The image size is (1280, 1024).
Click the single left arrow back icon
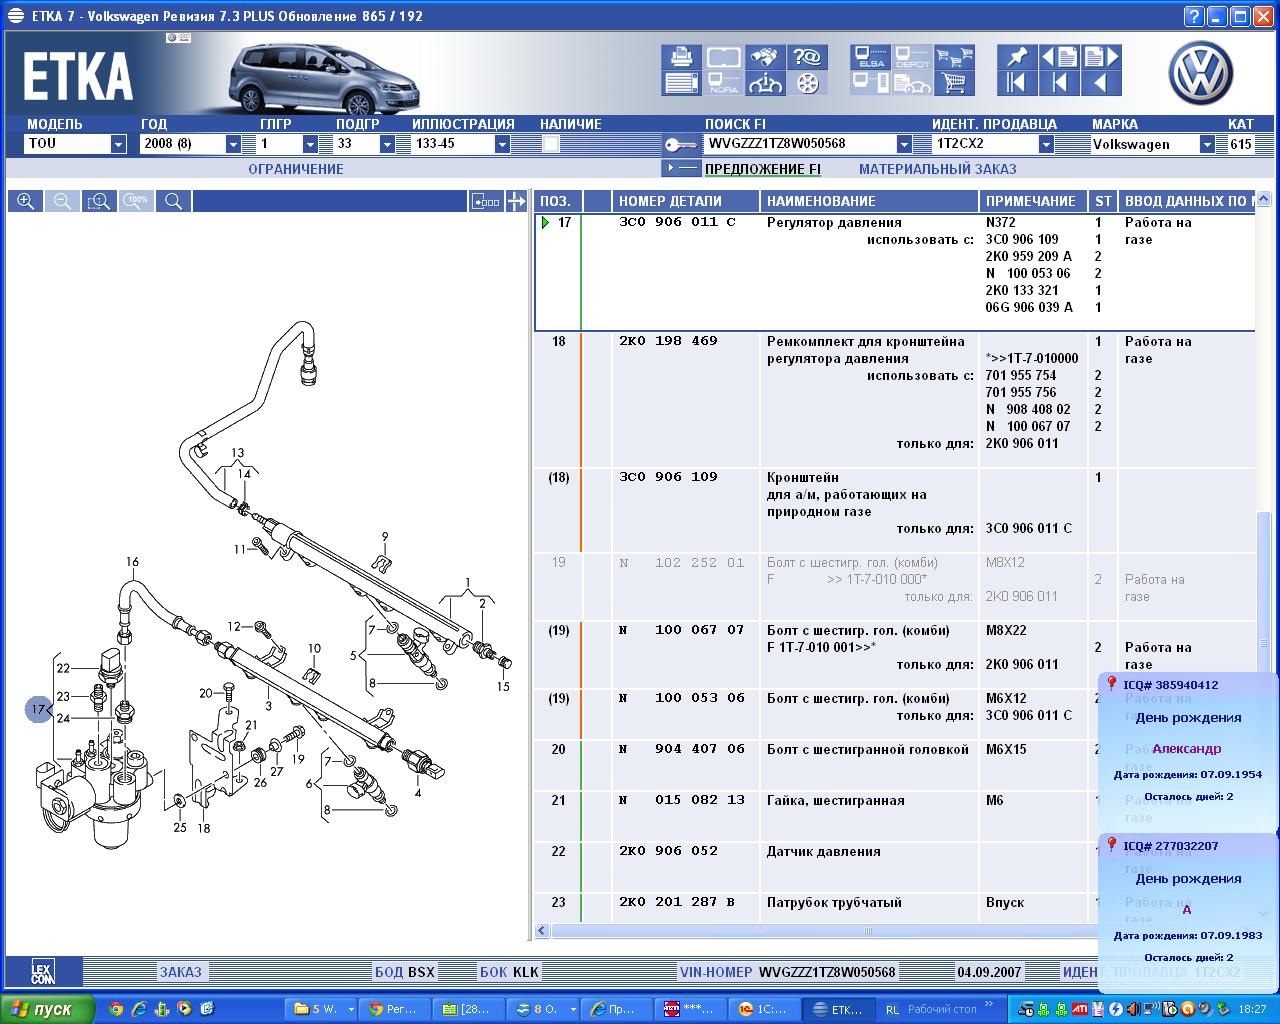[x=1101, y=83]
